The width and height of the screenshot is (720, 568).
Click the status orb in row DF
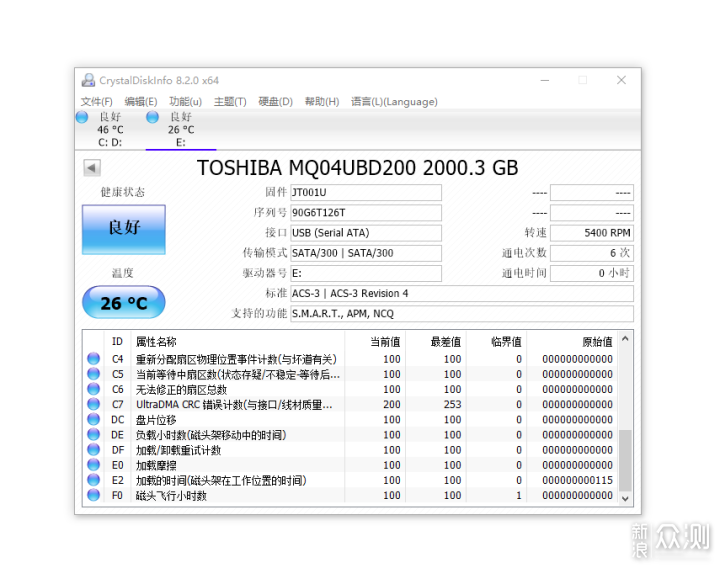[94, 450]
